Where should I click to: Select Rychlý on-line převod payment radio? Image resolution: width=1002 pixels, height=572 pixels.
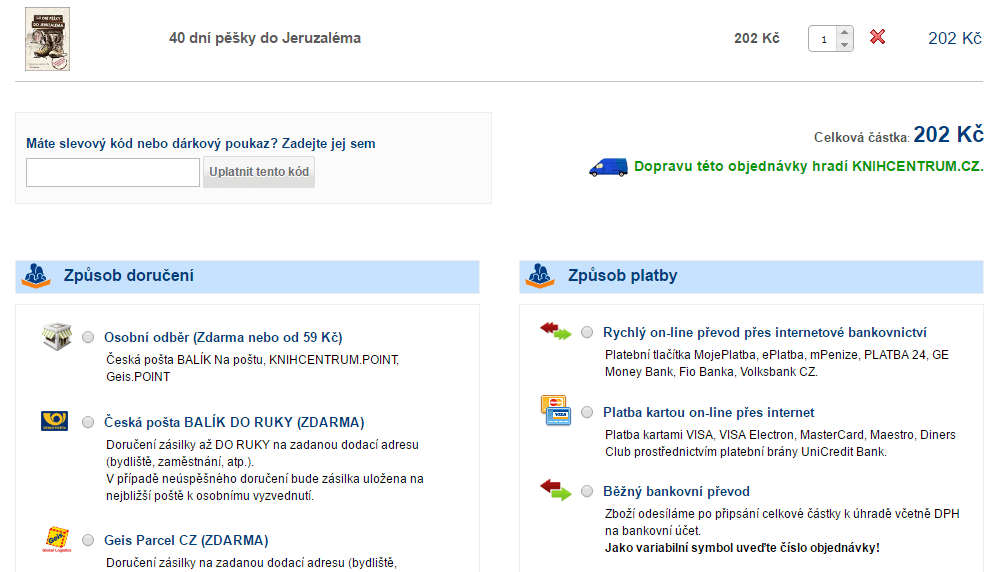coord(587,332)
